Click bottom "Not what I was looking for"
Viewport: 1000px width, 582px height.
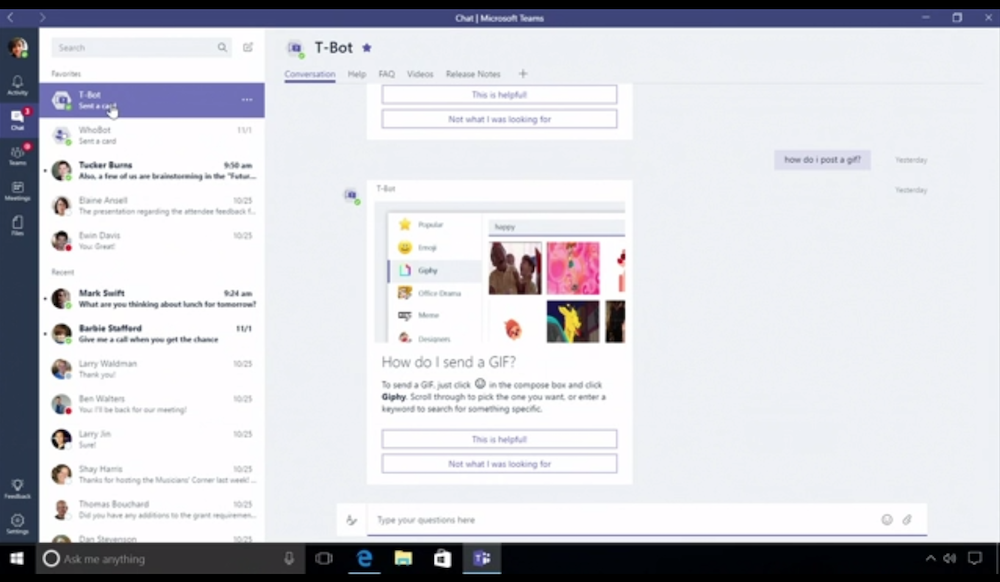[499, 464]
